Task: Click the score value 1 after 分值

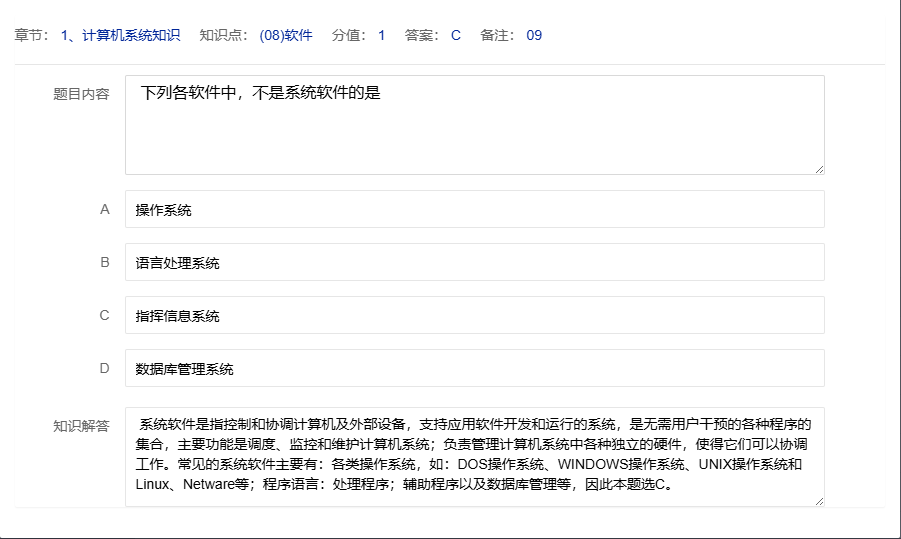Action: (x=381, y=36)
